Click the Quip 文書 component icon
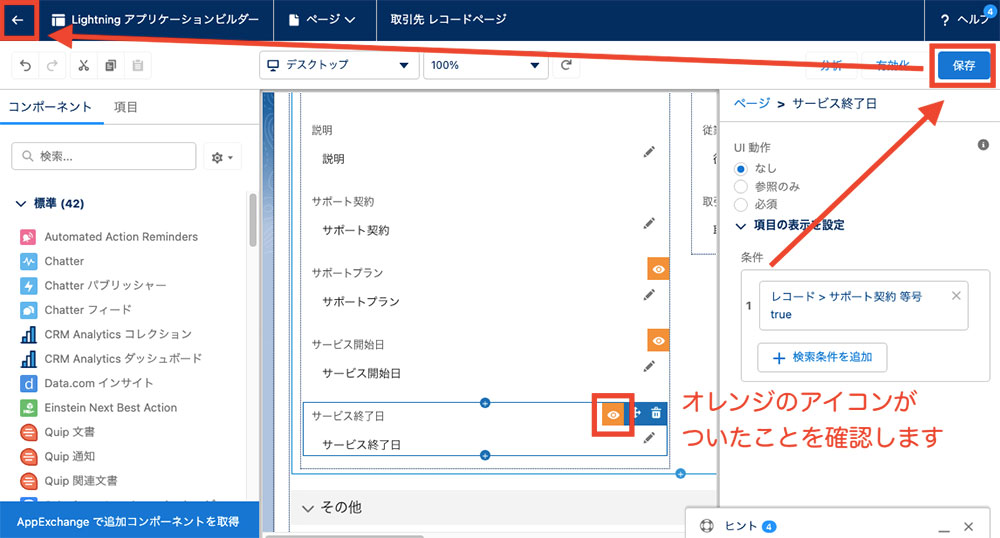The height and width of the screenshot is (538, 1000). pos(28,432)
